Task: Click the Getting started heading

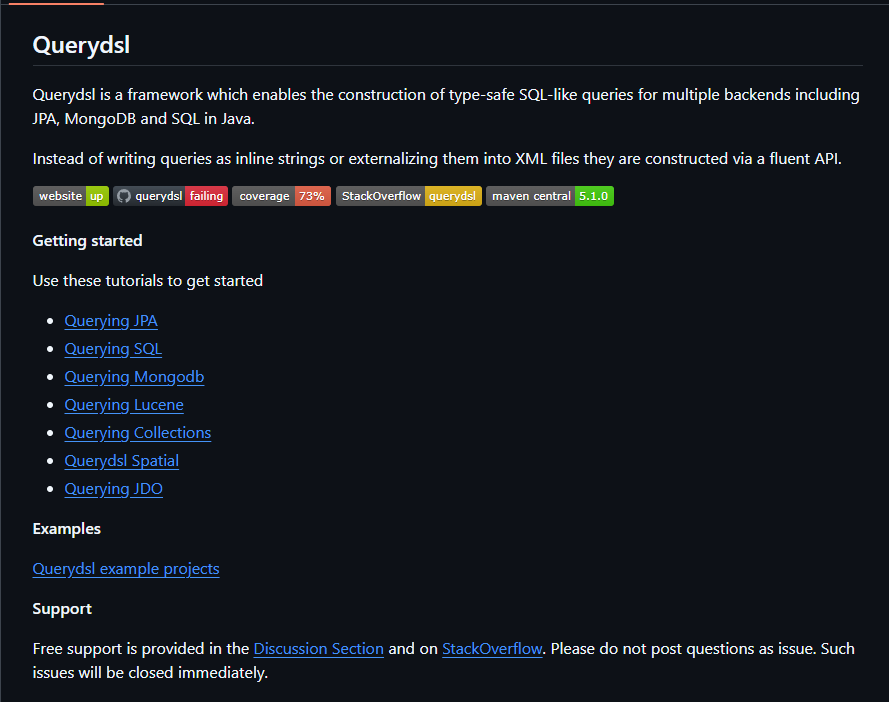Action: click(87, 241)
